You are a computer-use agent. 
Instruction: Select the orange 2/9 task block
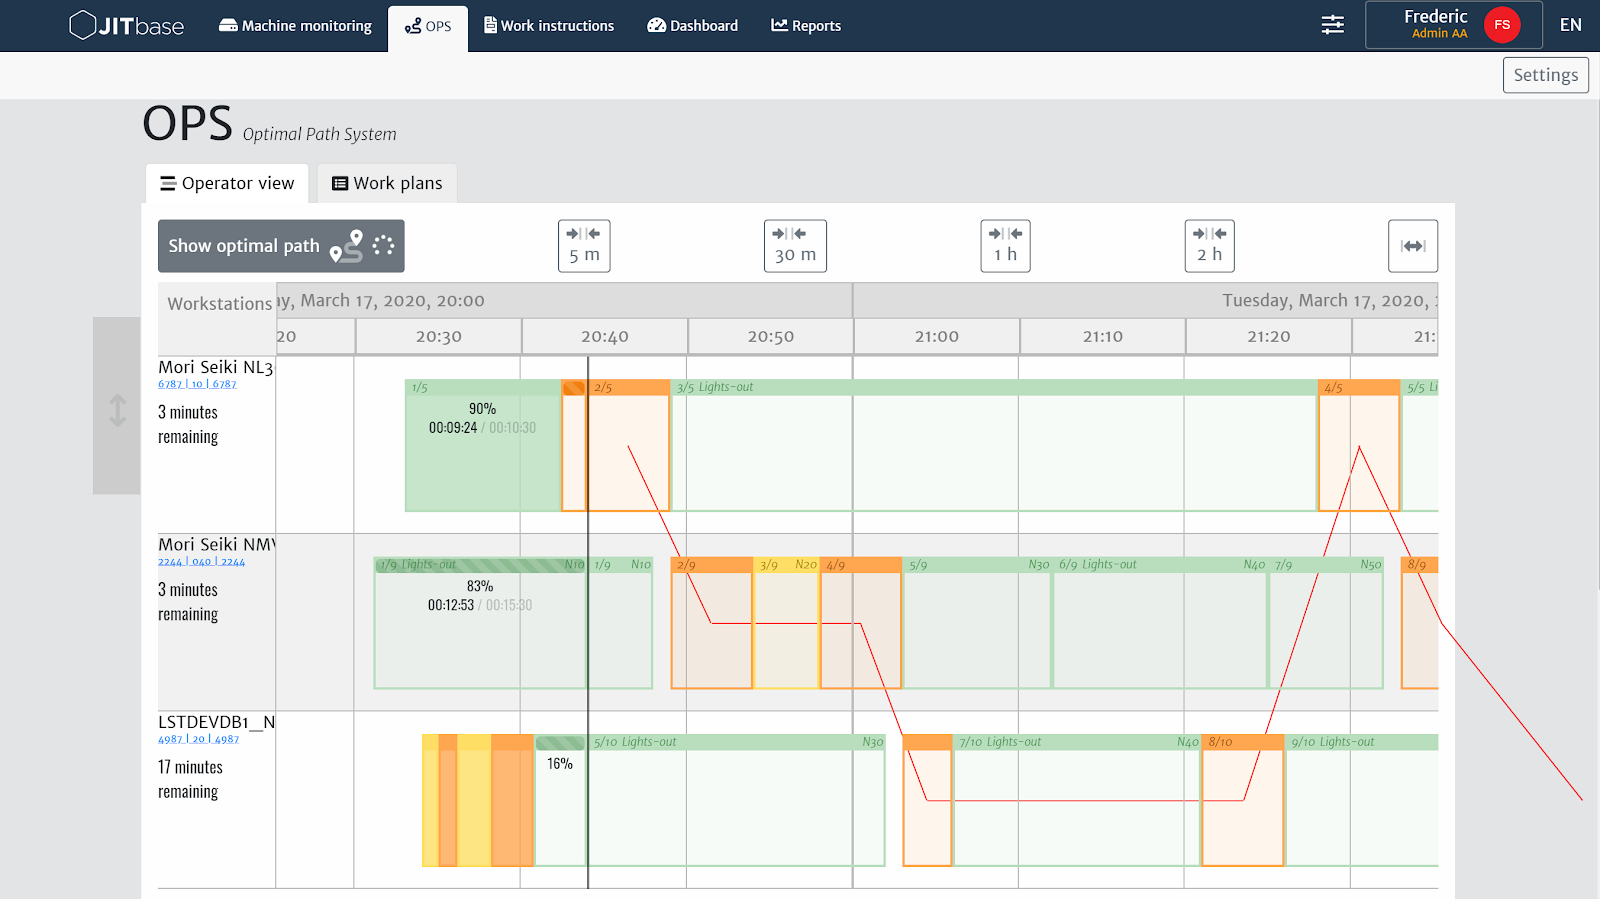(712, 623)
